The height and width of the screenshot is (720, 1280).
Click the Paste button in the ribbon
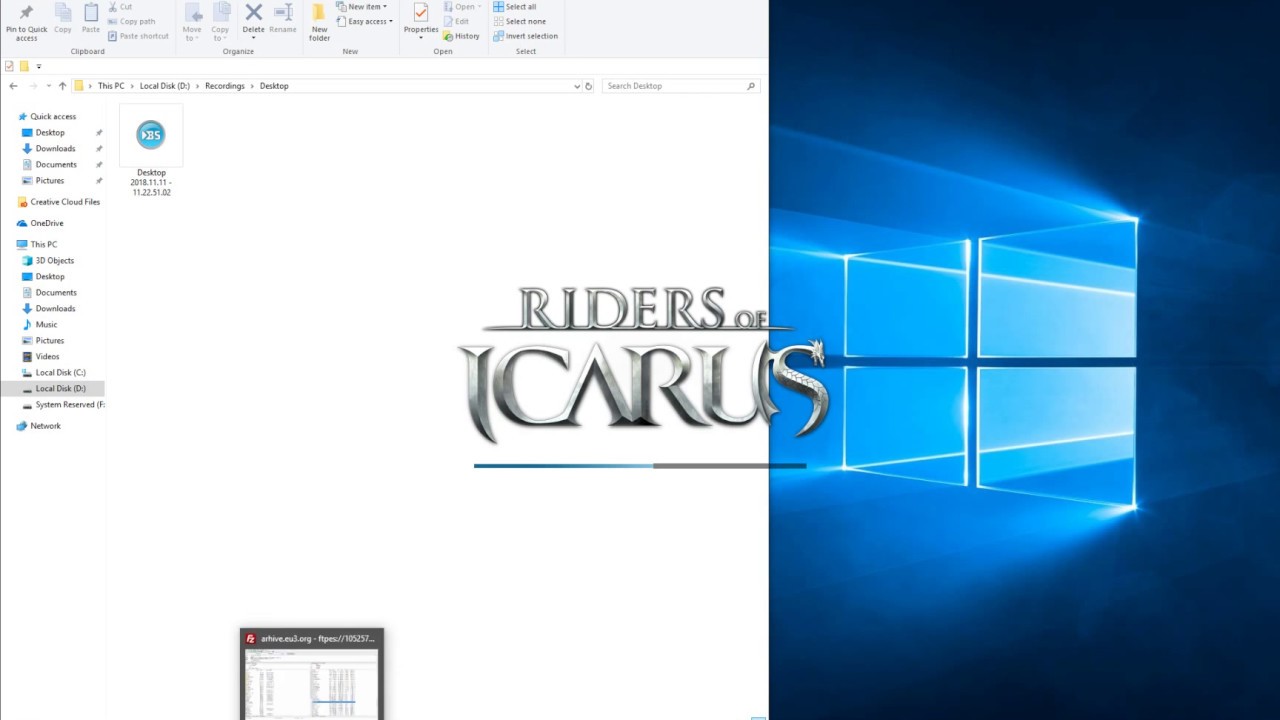point(91,19)
